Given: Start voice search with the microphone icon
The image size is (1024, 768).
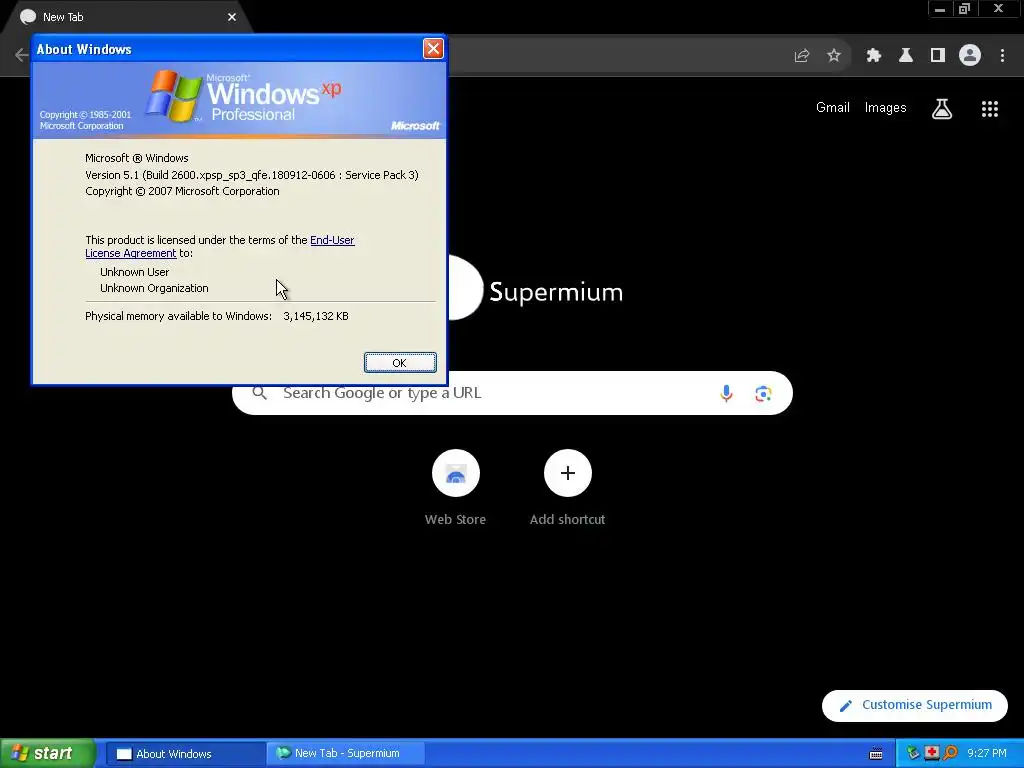Looking at the screenshot, I should click(x=726, y=393).
